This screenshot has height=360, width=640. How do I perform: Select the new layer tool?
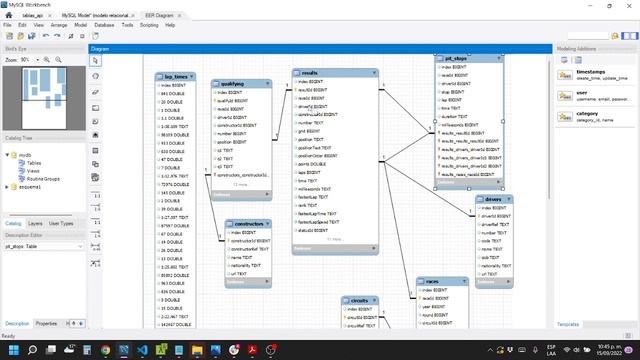[x=95, y=108]
